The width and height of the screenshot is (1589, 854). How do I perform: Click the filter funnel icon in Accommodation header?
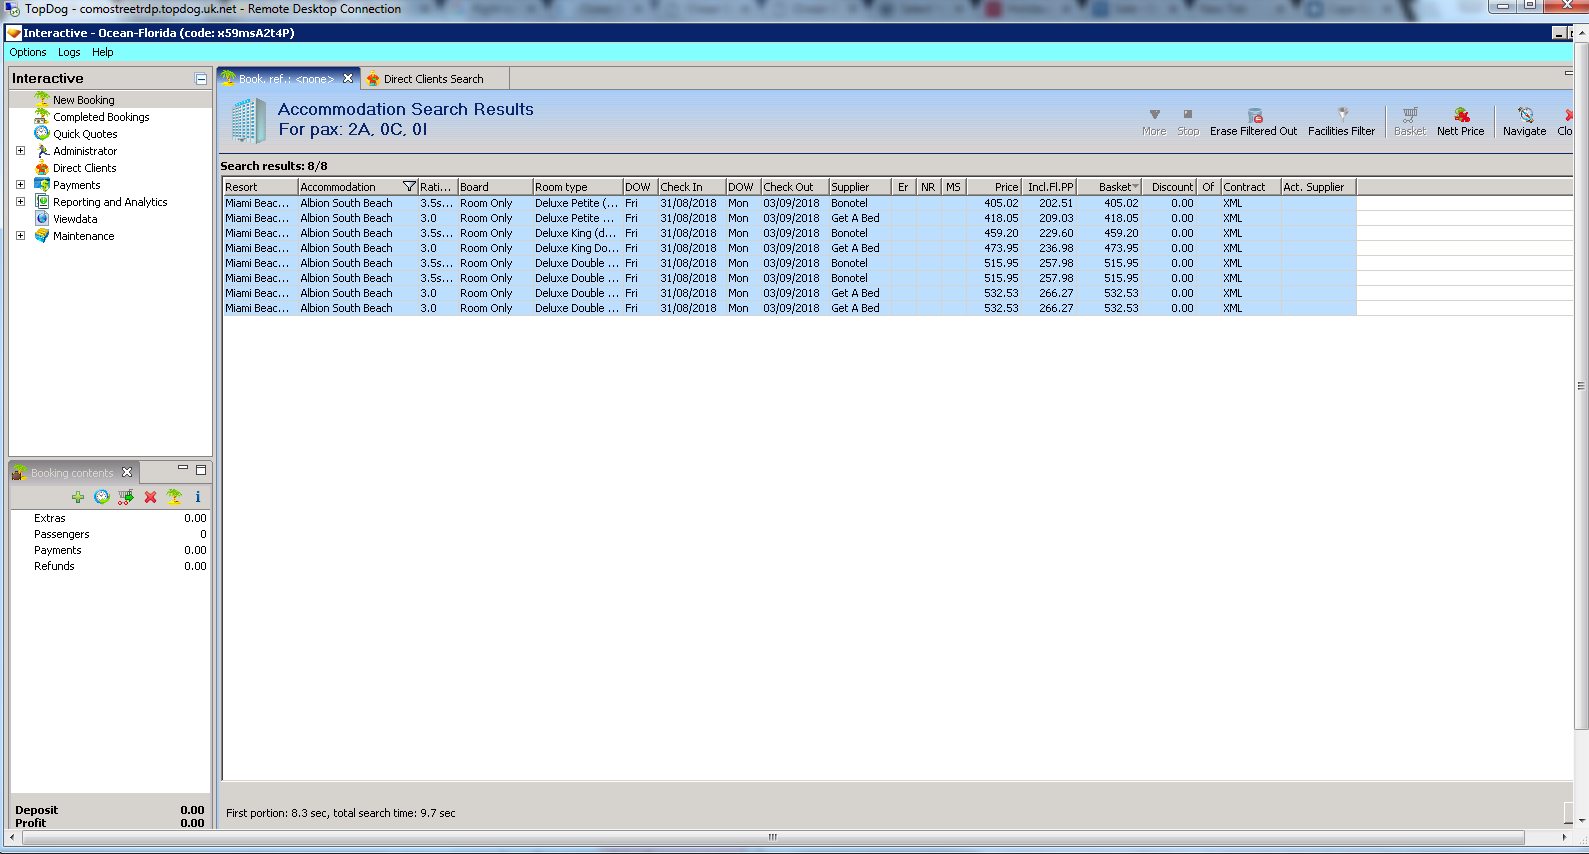pyautogui.click(x=409, y=187)
